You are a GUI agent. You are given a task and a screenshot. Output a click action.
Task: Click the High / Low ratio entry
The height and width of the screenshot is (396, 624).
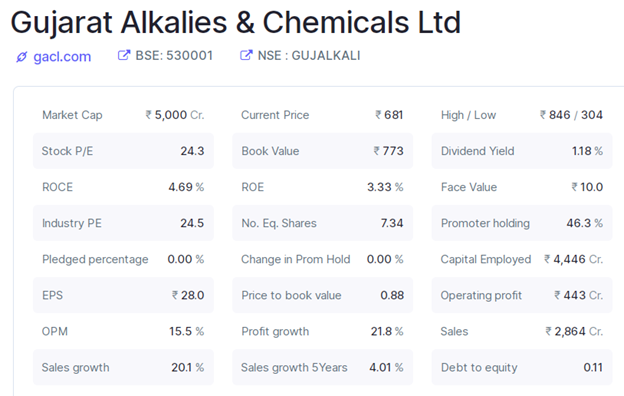(522, 115)
